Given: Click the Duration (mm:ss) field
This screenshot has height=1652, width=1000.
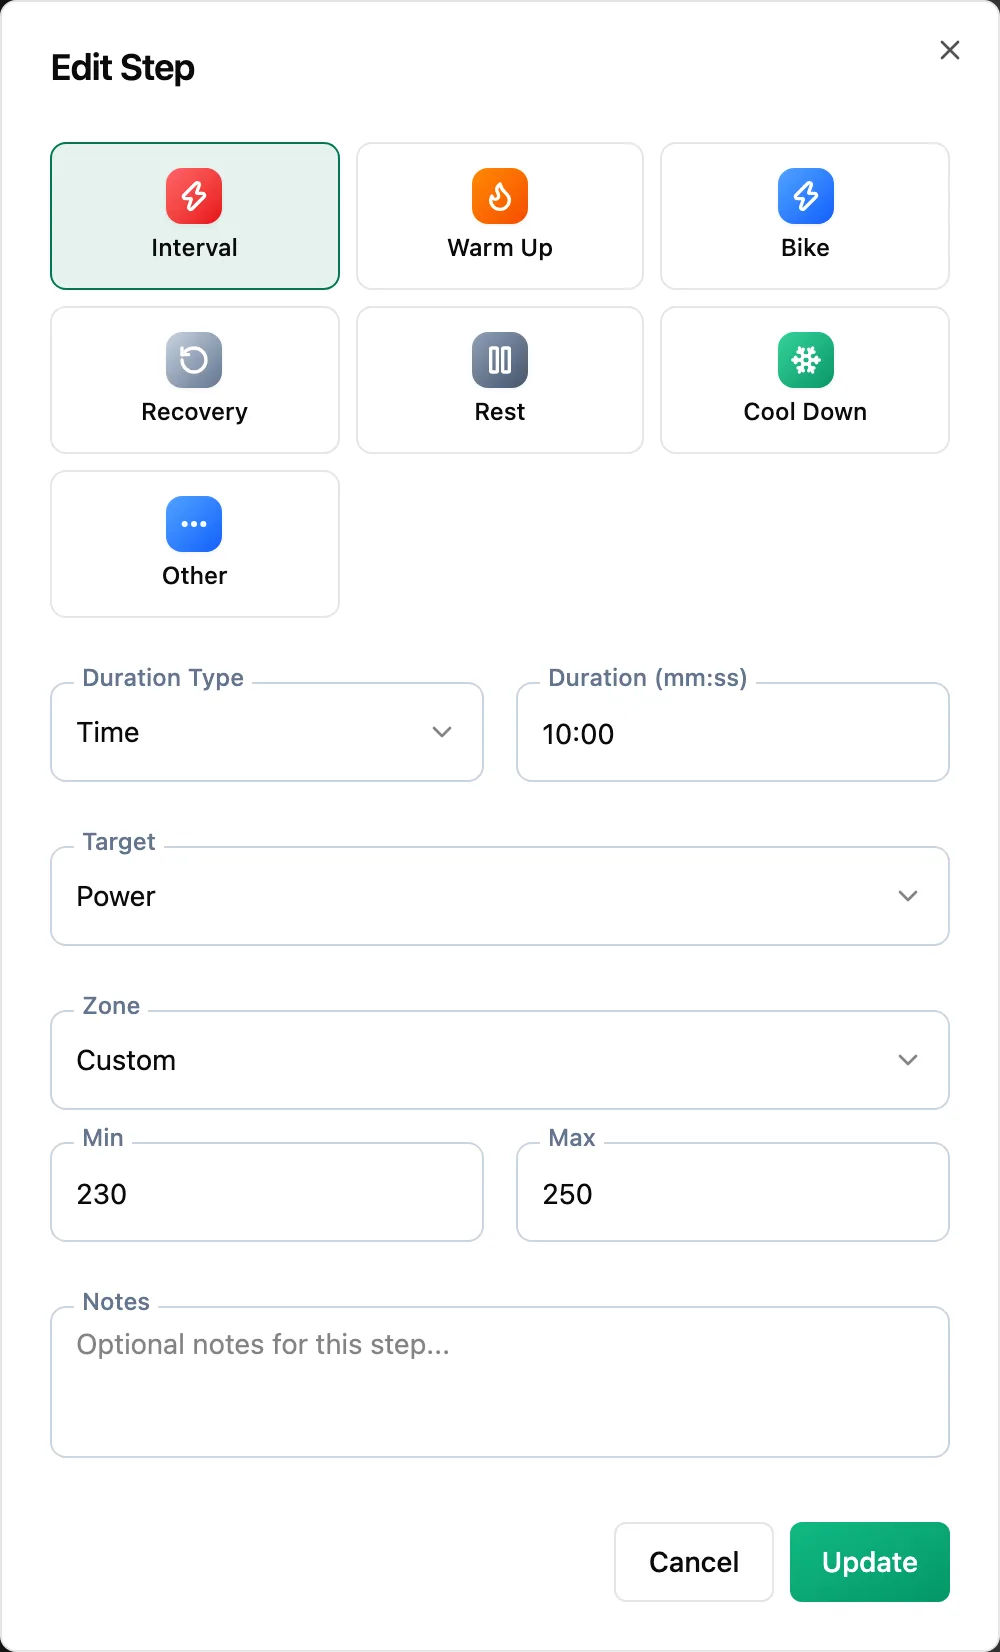Looking at the screenshot, I should pos(733,732).
